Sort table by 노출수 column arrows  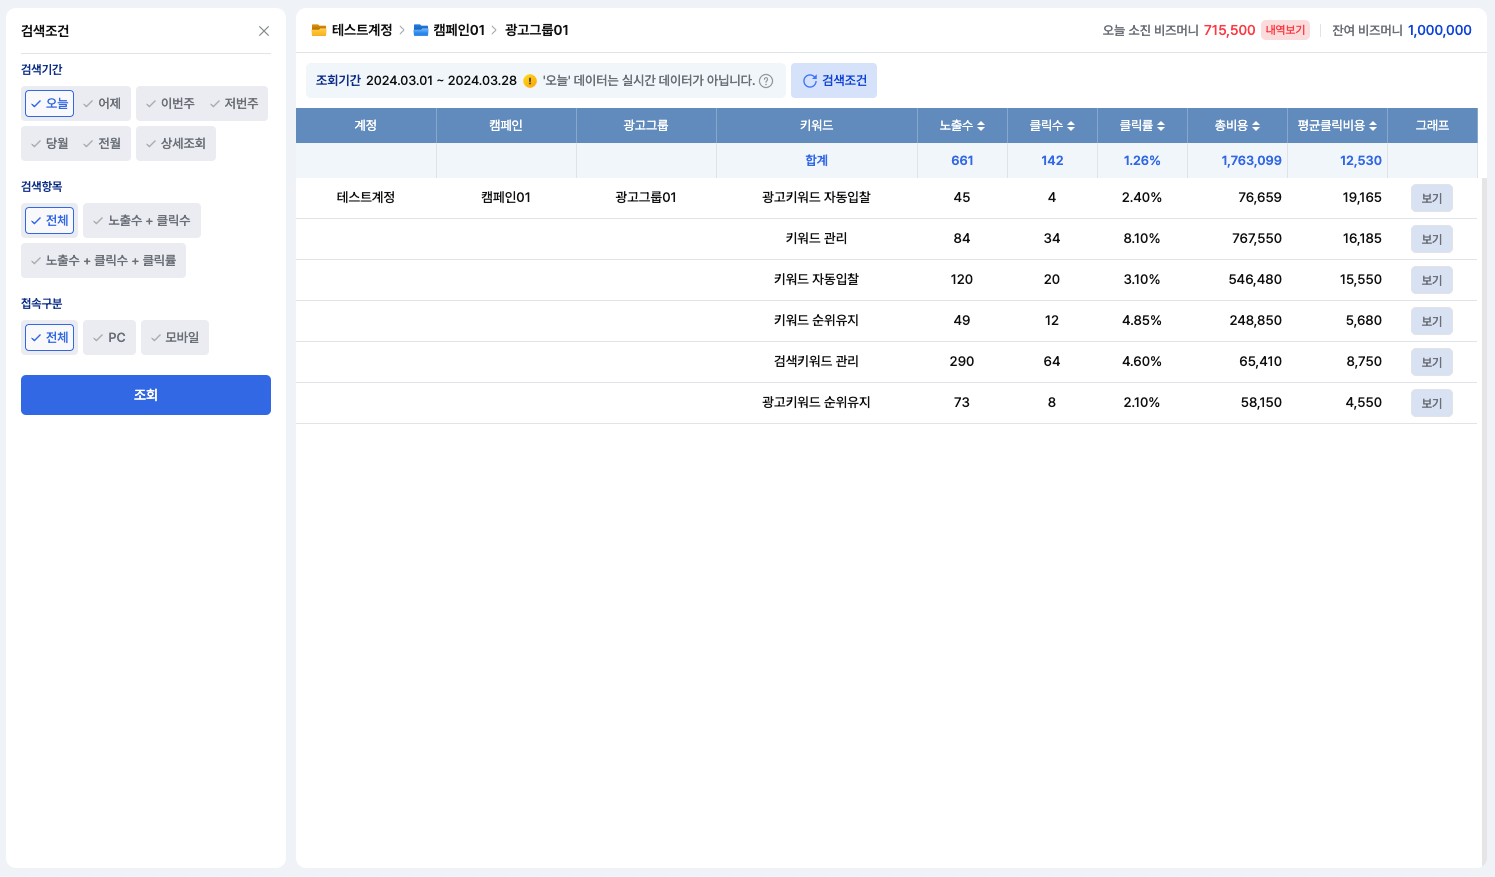pyautogui.click(x=981, y=126)
